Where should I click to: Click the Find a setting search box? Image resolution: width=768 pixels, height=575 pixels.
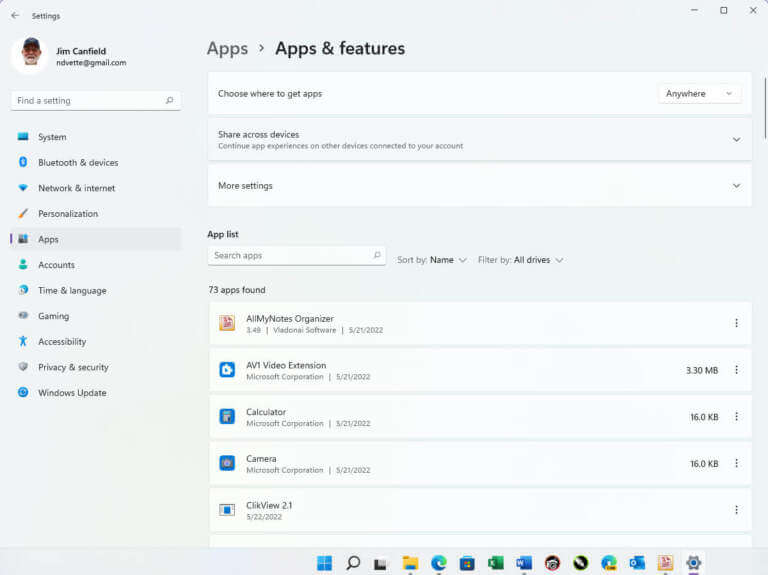tap(96, 100)
